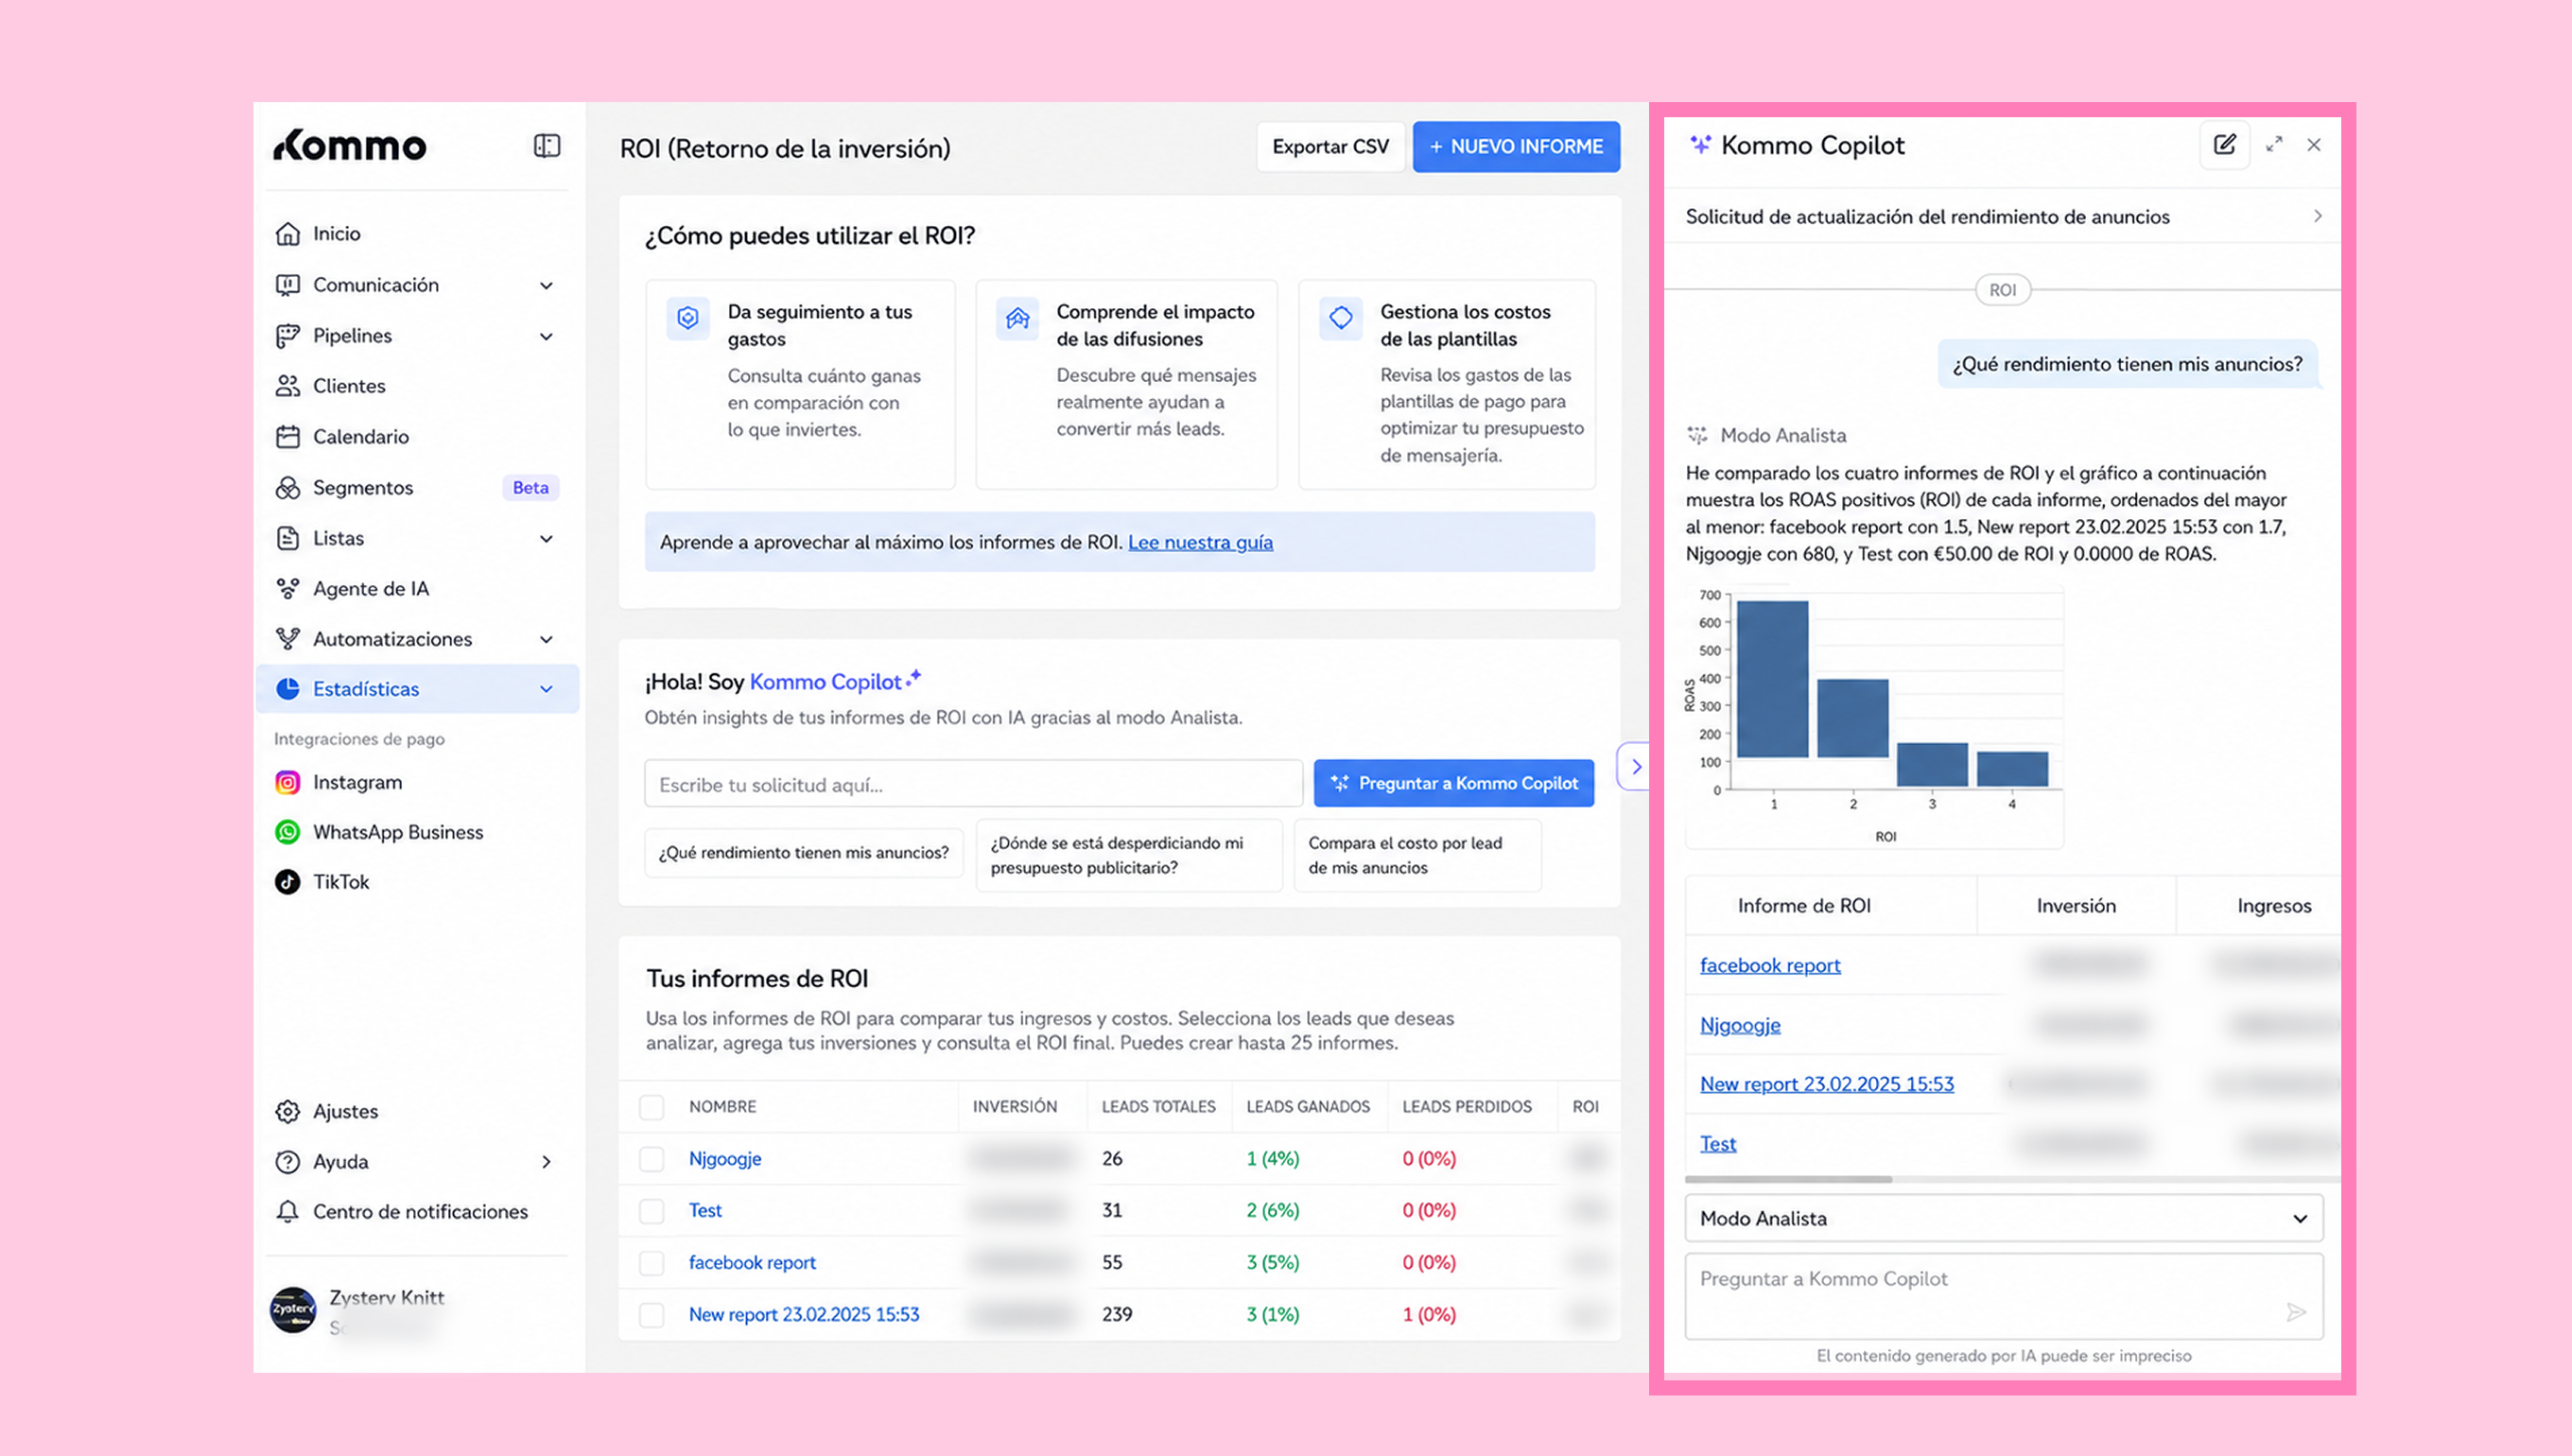Click the LEADS TOTALES column header
This screenshot has height=1456, width=2572.
coord(1158,1107)
